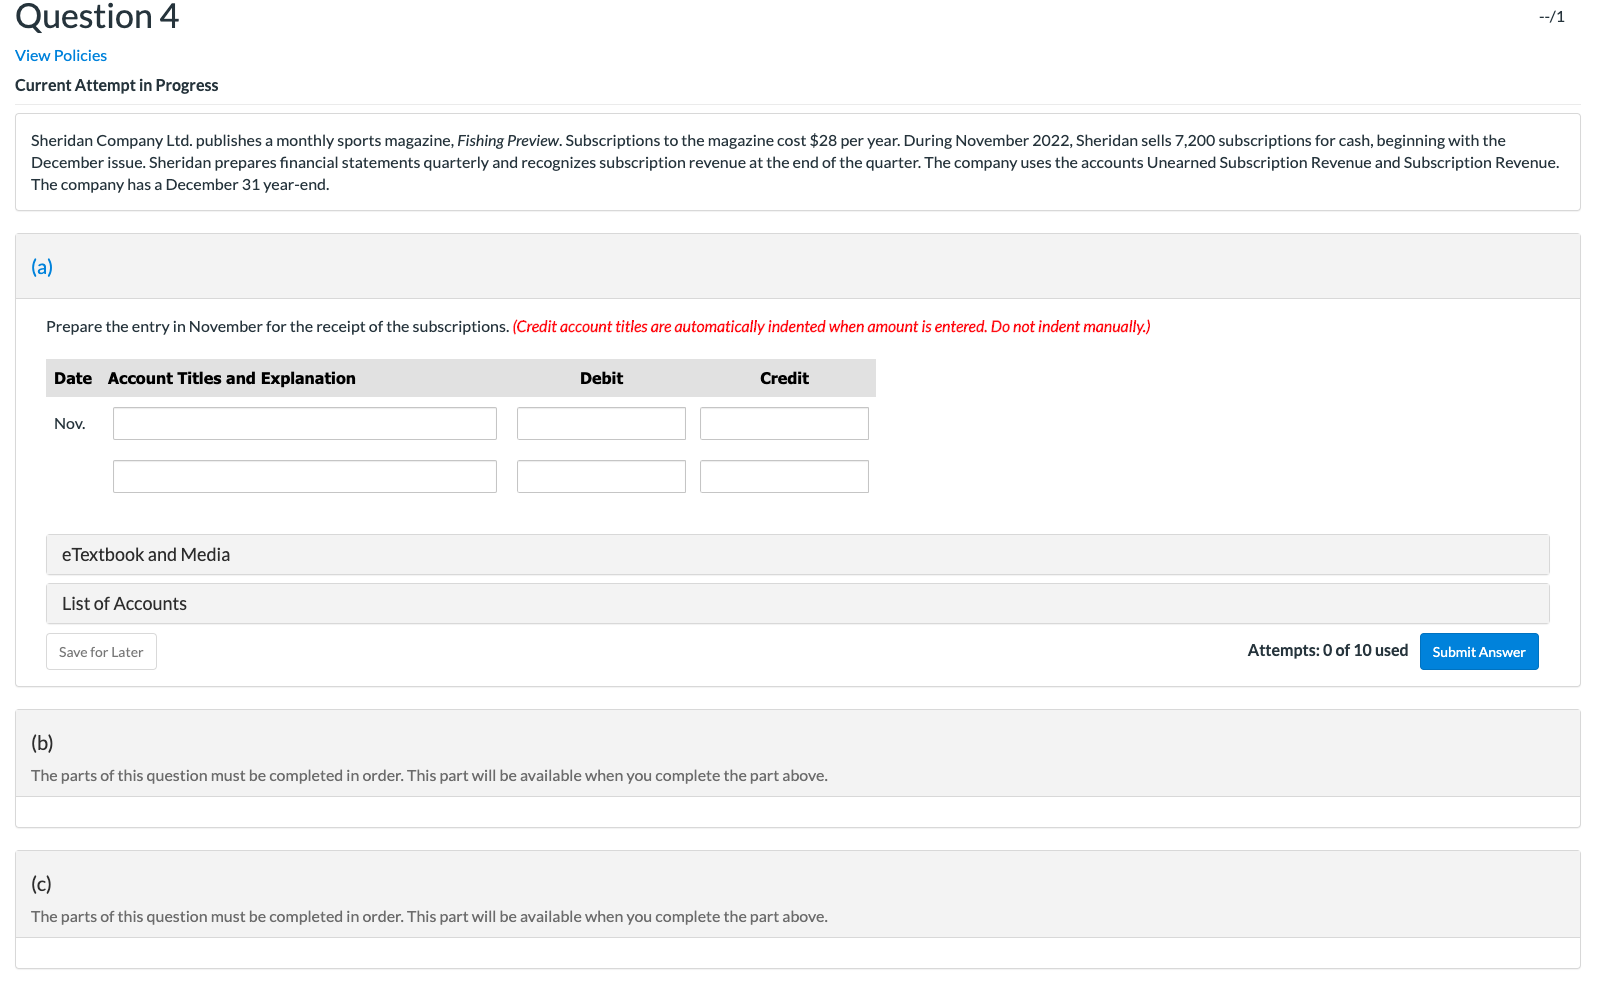Click the (b) section header
Image resolution: width=1619 pixels, height=1001 pixels.
pyautogui.click(x=42, y=743)
